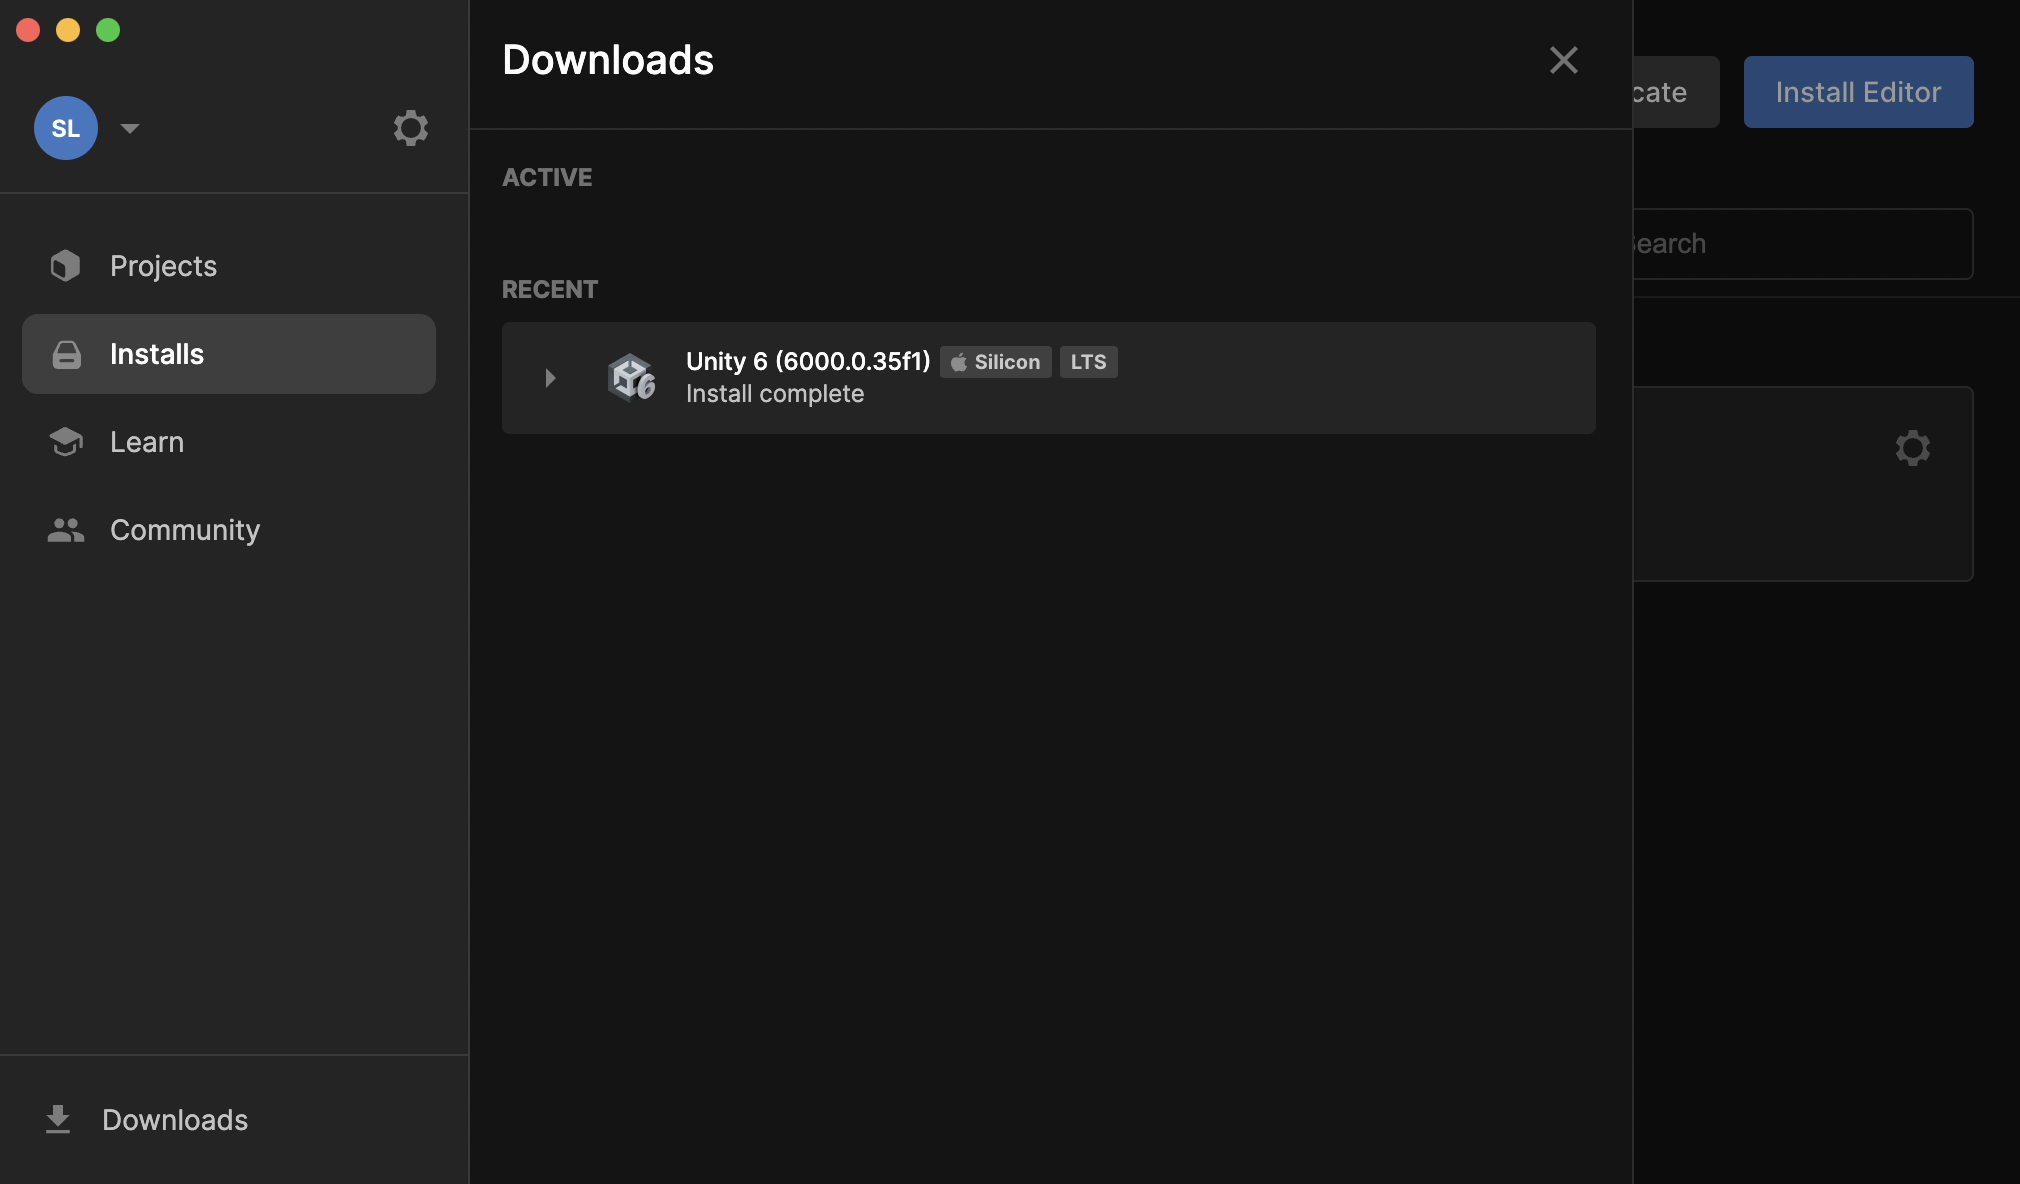Click the Silicon architecture tag

[x=996, y=362]
